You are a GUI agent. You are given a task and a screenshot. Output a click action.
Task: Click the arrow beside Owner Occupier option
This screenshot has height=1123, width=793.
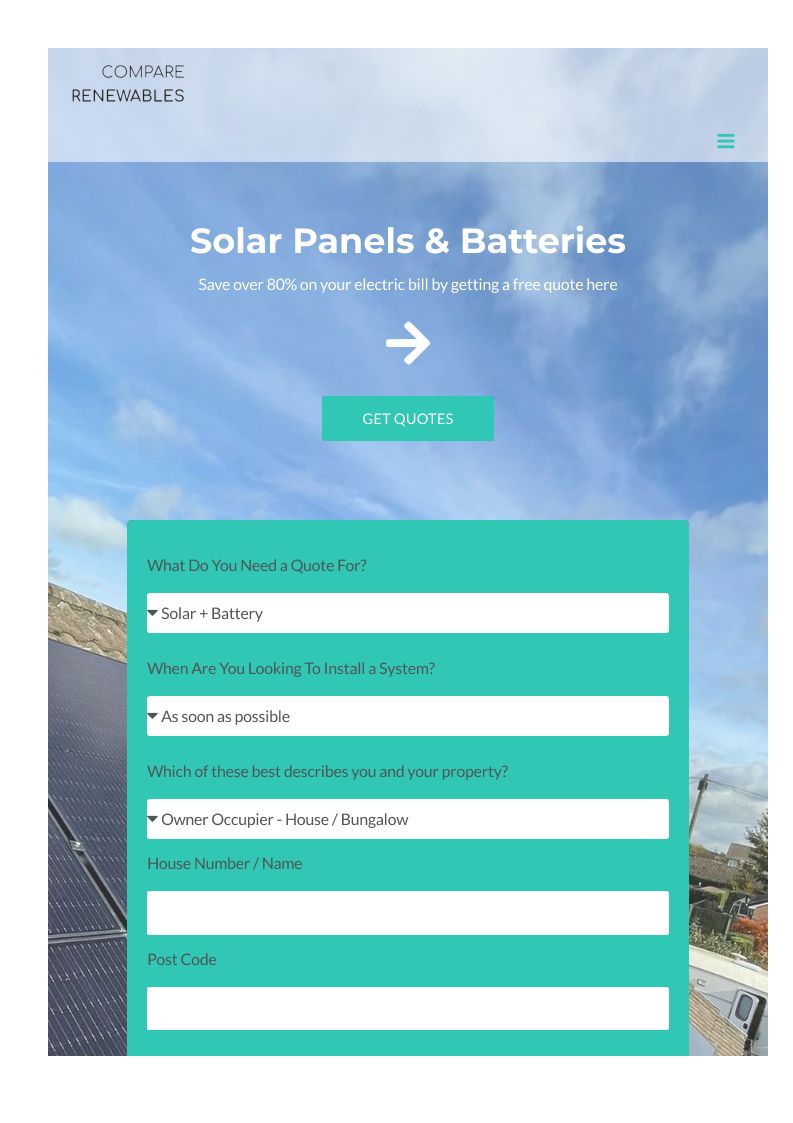pos(153,819)
